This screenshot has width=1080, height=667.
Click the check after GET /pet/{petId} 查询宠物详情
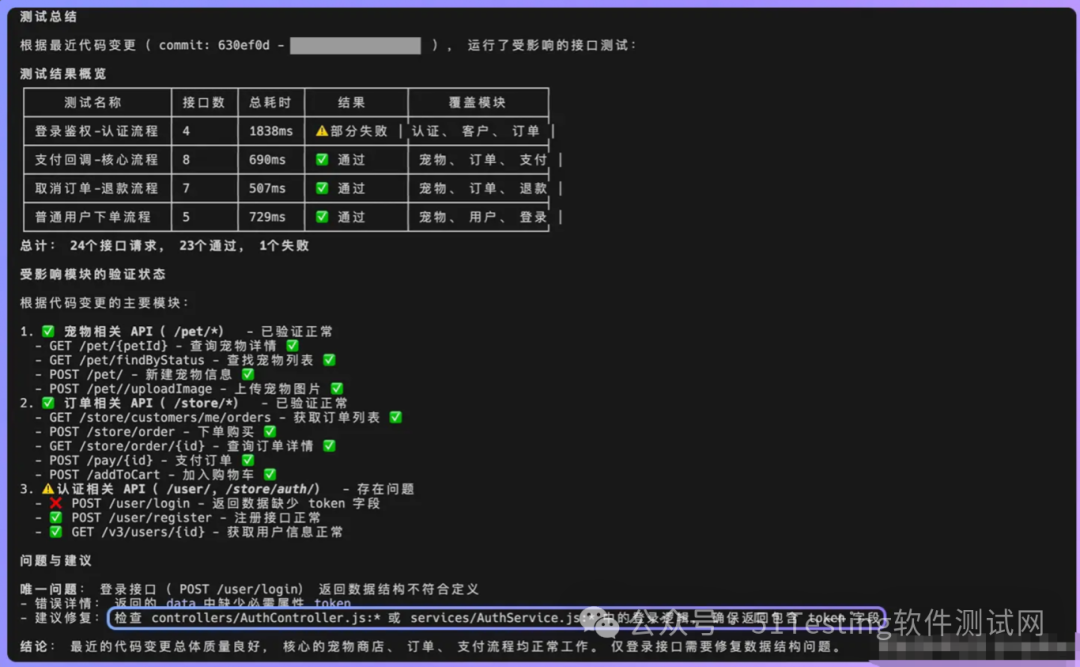click(293, 345)
